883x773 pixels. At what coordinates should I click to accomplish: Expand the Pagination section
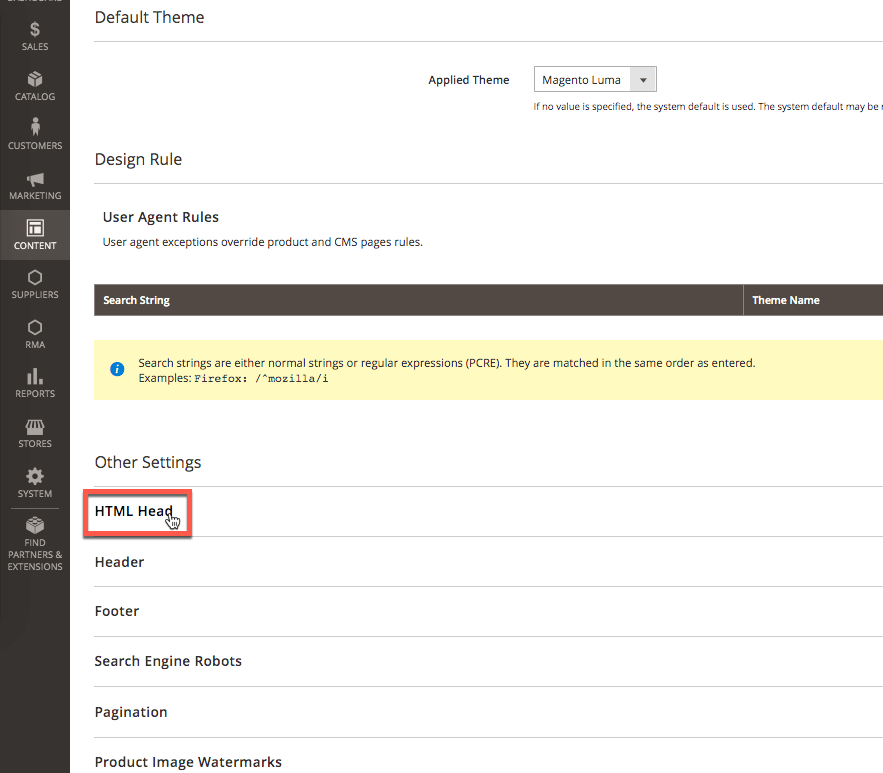pyautogui.click(x=131, y=712)
